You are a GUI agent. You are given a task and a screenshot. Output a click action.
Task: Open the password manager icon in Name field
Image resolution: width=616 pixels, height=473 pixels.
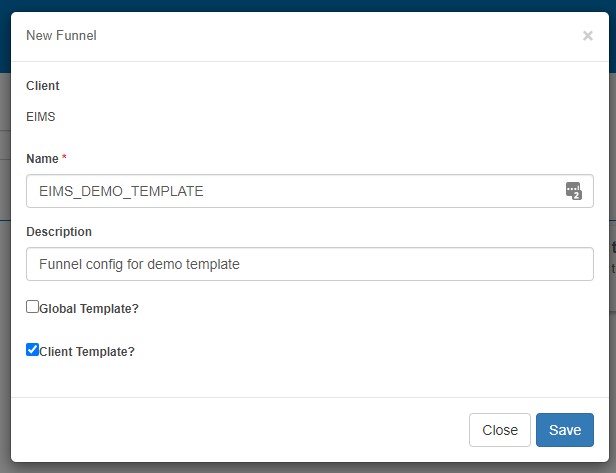pos(574,191)
